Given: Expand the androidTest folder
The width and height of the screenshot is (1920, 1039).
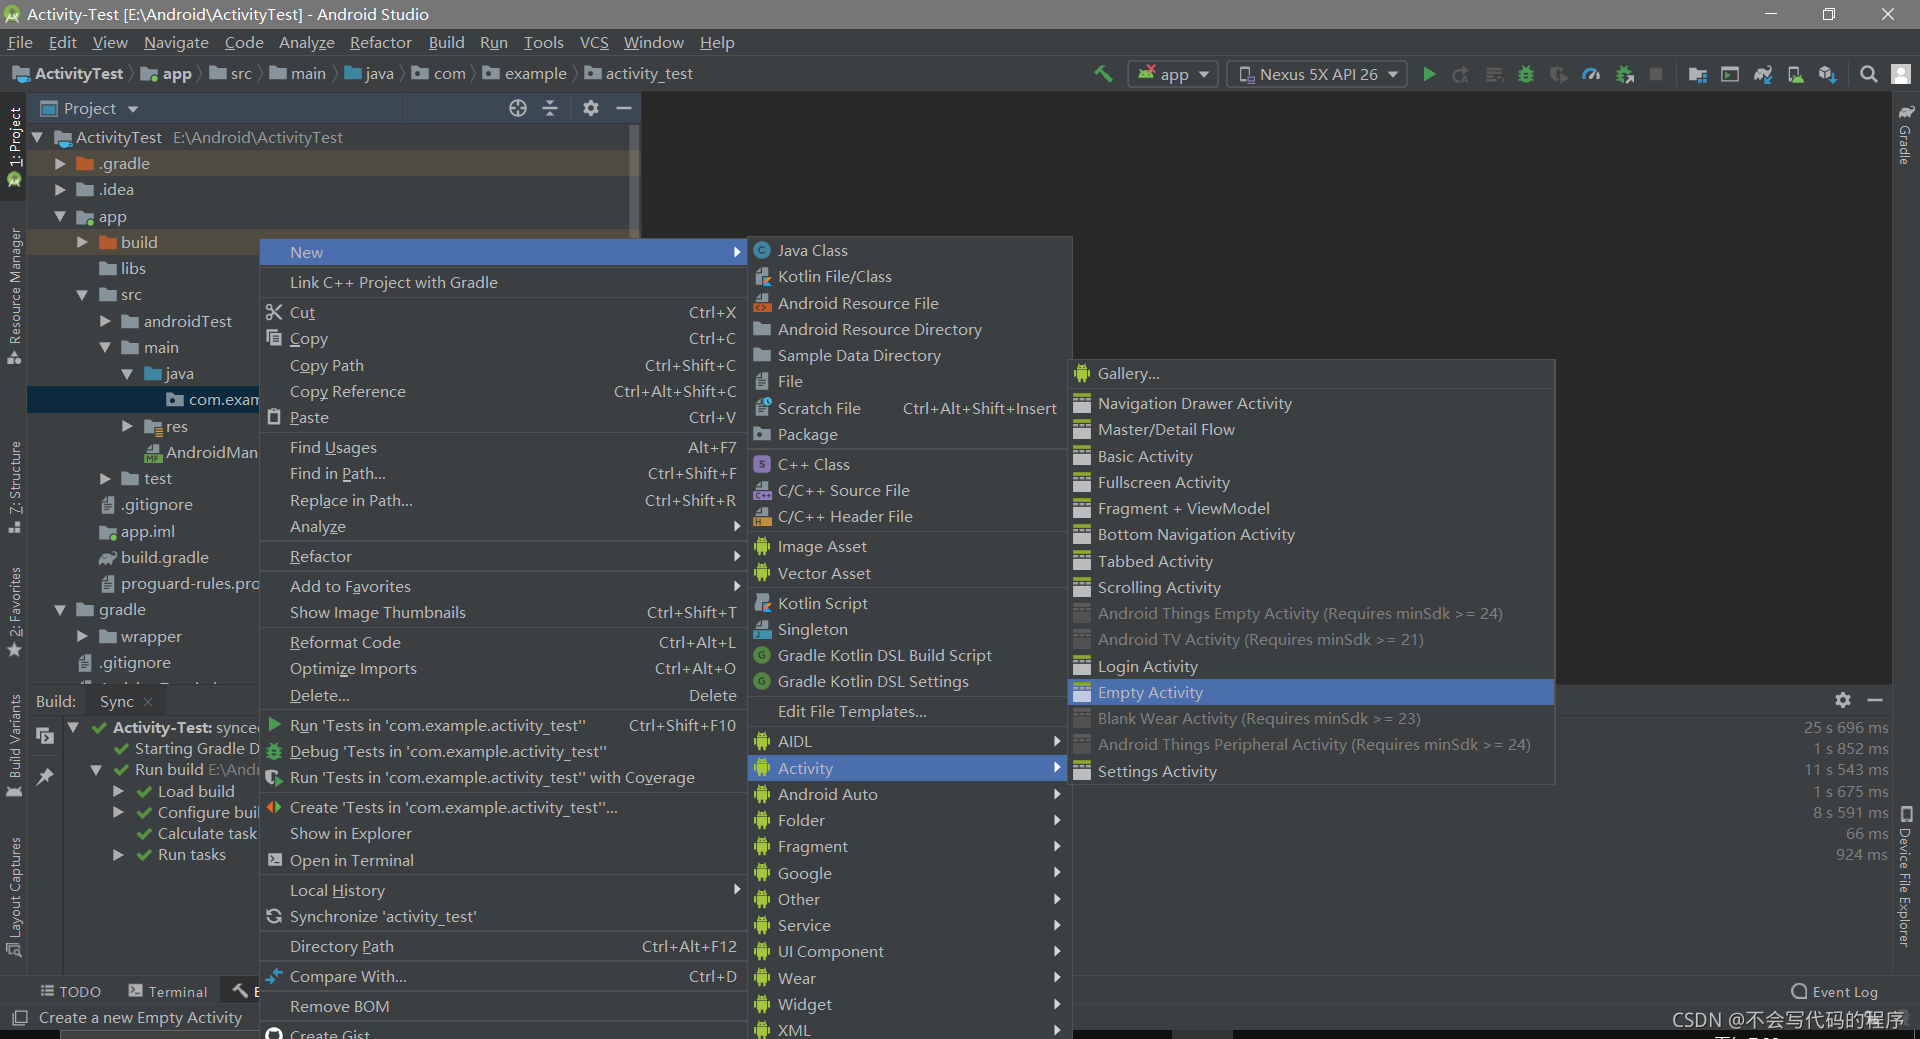Looking at the screenshot, I should point(105,321).
